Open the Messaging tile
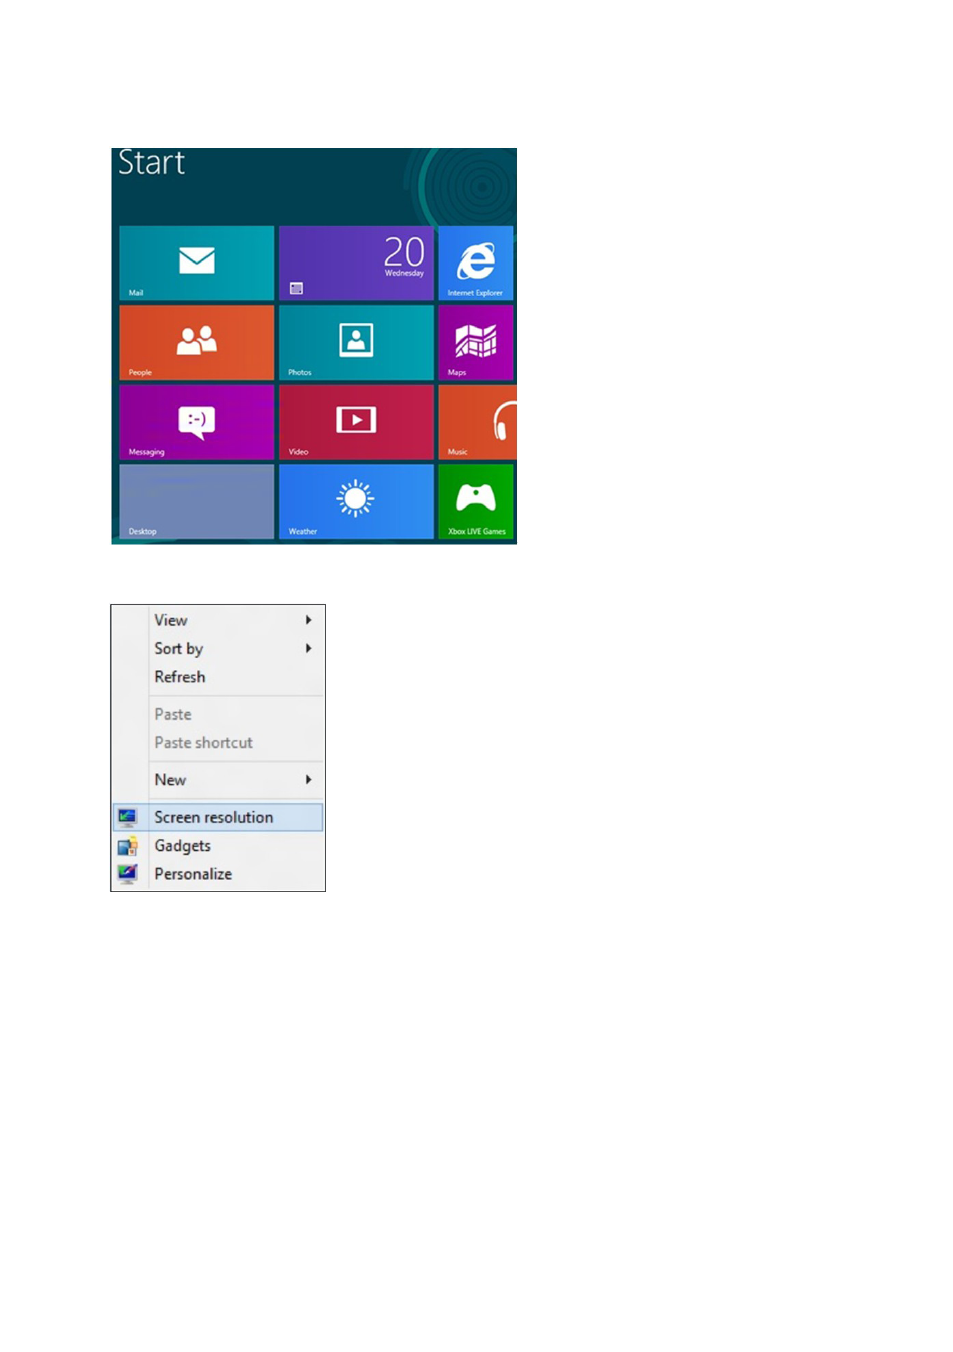Viewport: 953px width, 1352px height. coord(196,422)
